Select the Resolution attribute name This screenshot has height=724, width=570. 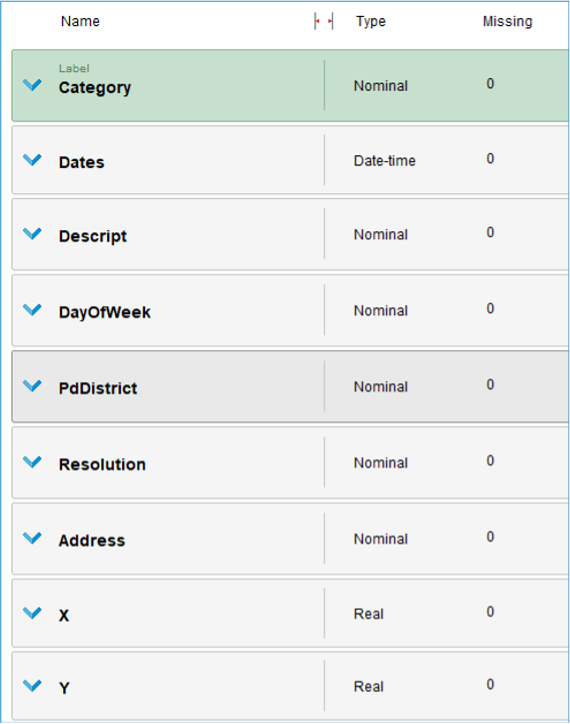pyautogui.click(x=102, y=465)
